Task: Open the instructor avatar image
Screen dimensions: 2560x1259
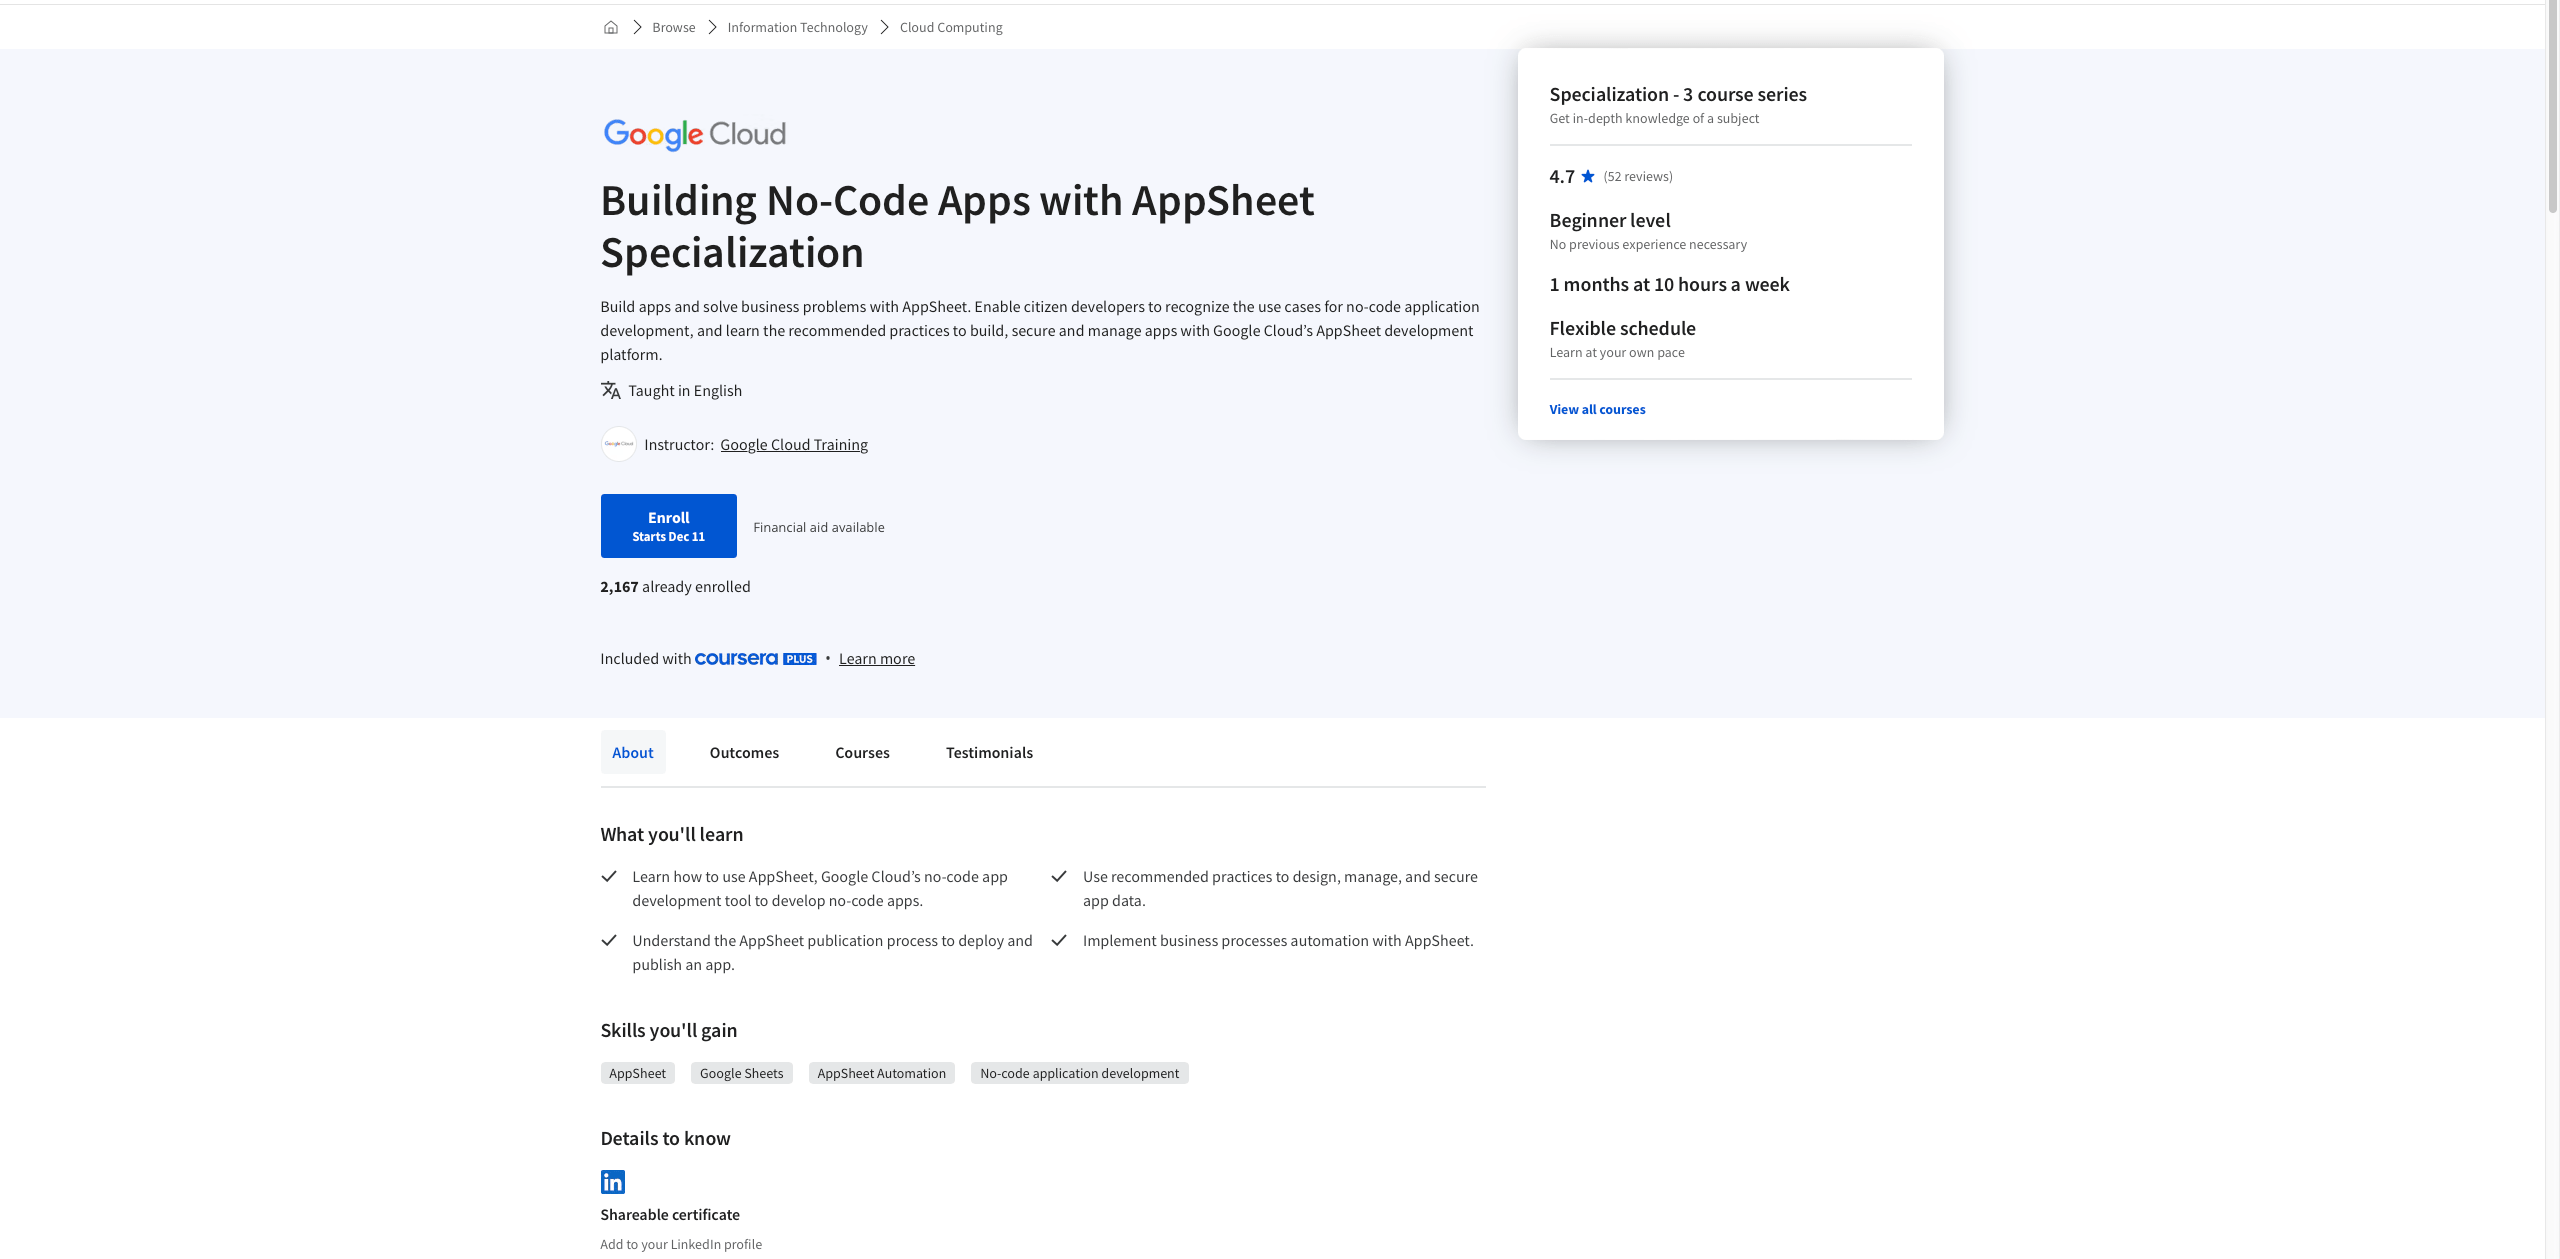Action: 619,444
